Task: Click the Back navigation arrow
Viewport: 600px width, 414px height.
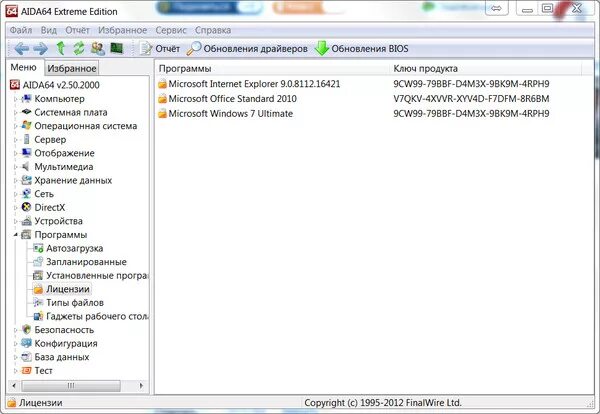Action: (x=21, y=49)
